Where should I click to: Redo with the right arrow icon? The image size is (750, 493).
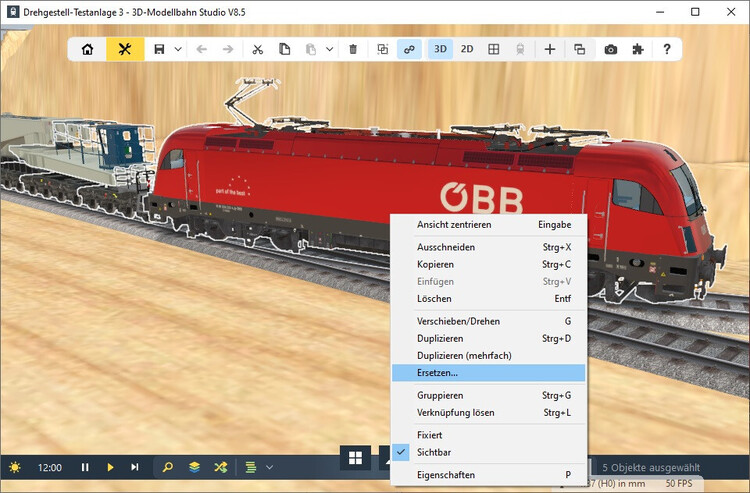coord(228,49)
